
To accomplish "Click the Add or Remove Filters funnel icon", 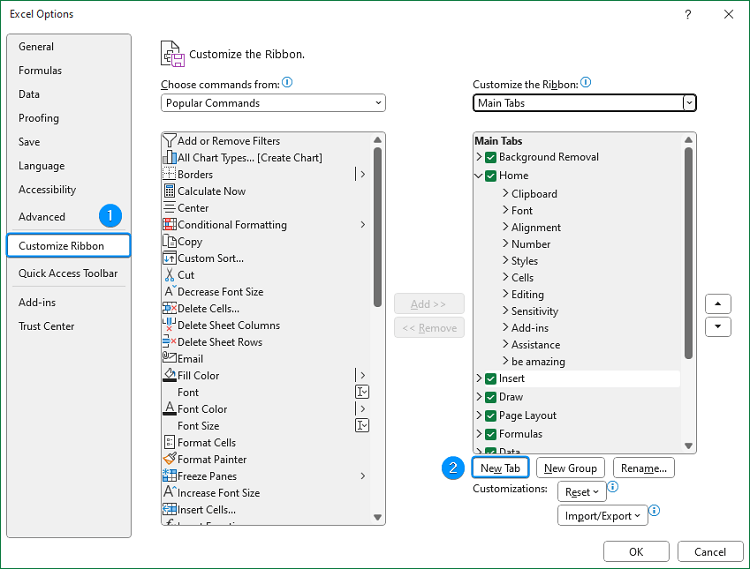I will (169, 141).
